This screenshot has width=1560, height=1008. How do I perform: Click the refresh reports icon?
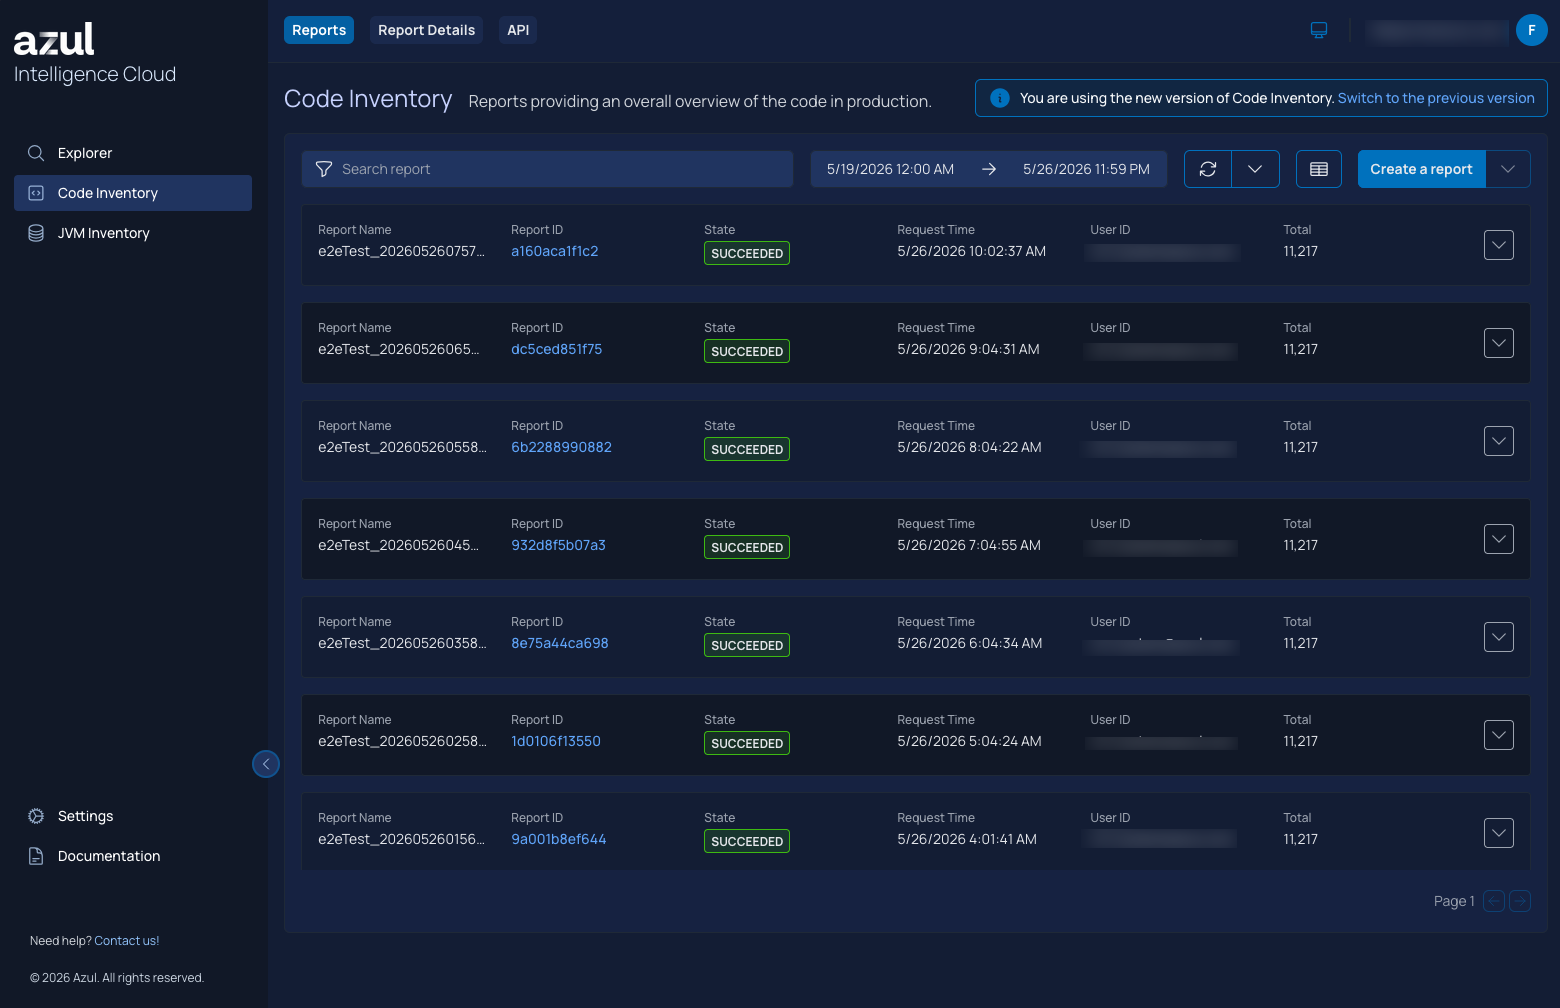tap(1208, 169)
